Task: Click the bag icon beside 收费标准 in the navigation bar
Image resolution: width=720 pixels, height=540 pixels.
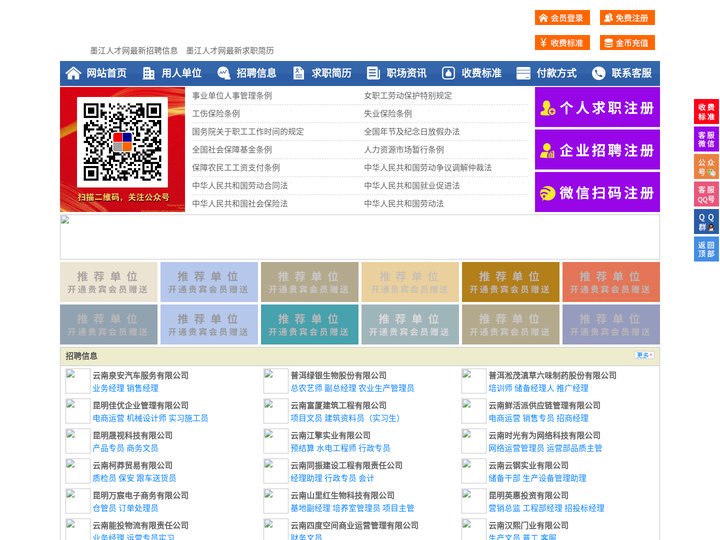Action: [448, 73]
